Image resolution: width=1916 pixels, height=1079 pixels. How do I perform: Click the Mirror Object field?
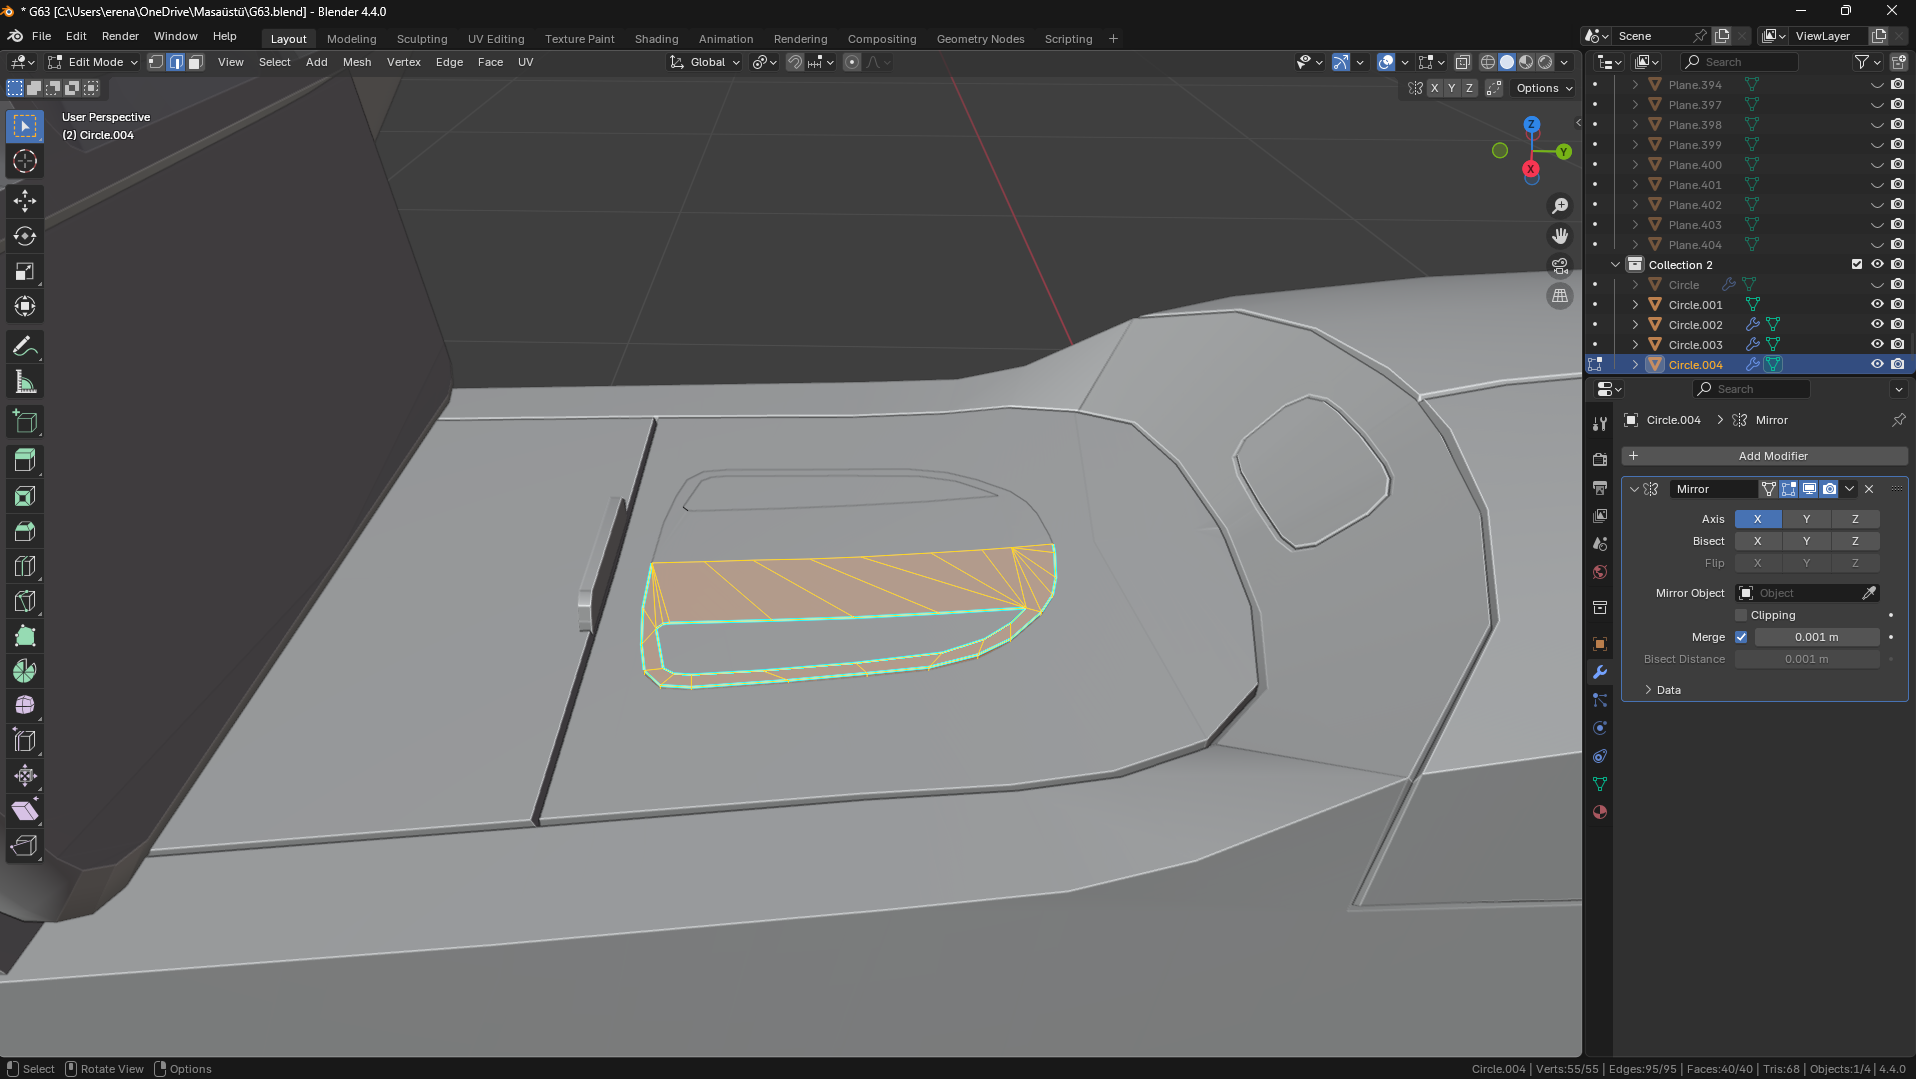point(1807,593)
